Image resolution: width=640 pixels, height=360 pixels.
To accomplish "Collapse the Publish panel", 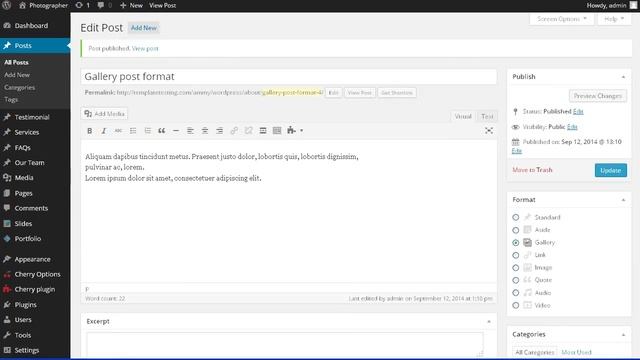I will pos(623,77).
